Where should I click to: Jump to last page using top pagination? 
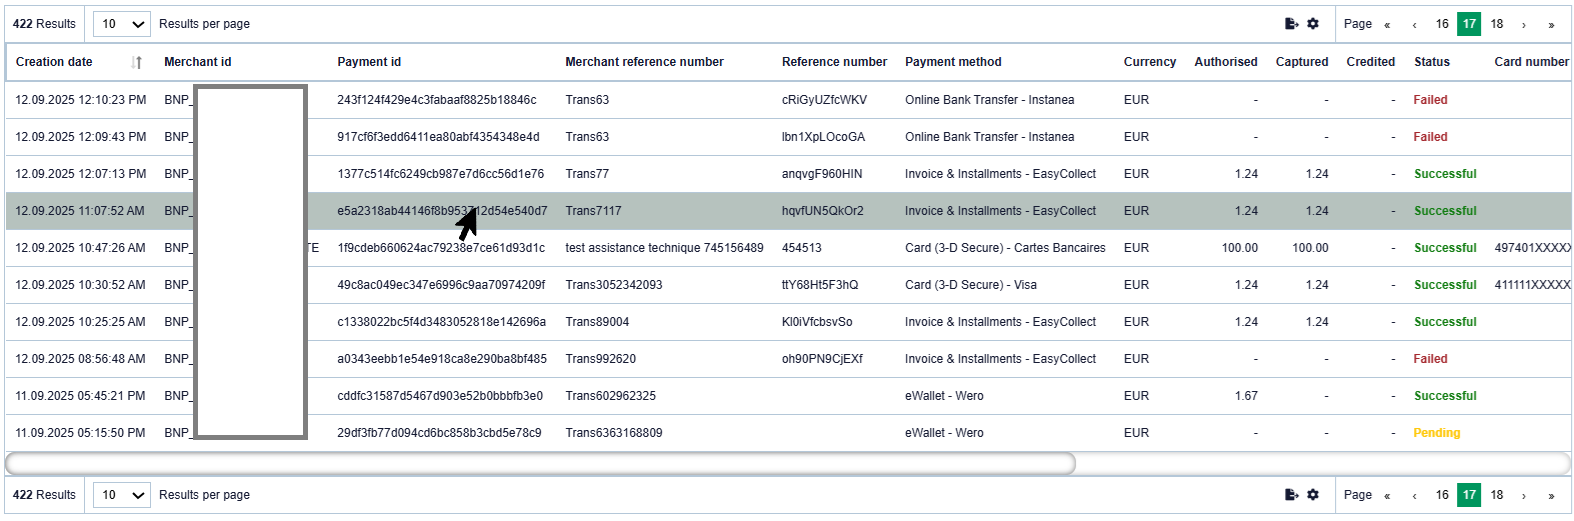point(1551,25)
